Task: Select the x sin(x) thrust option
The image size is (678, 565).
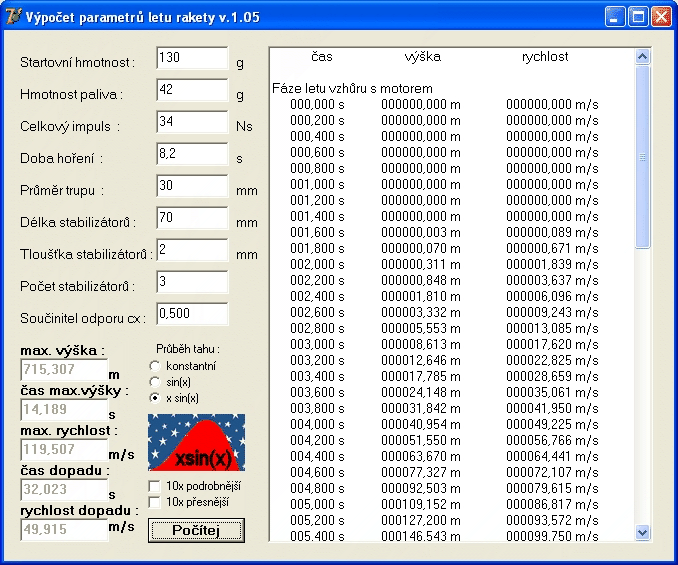Action: [154, 398]
